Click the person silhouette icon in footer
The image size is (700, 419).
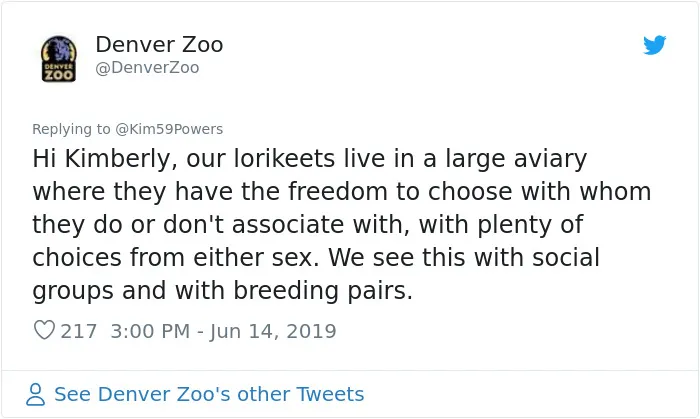tap(35, 394)
